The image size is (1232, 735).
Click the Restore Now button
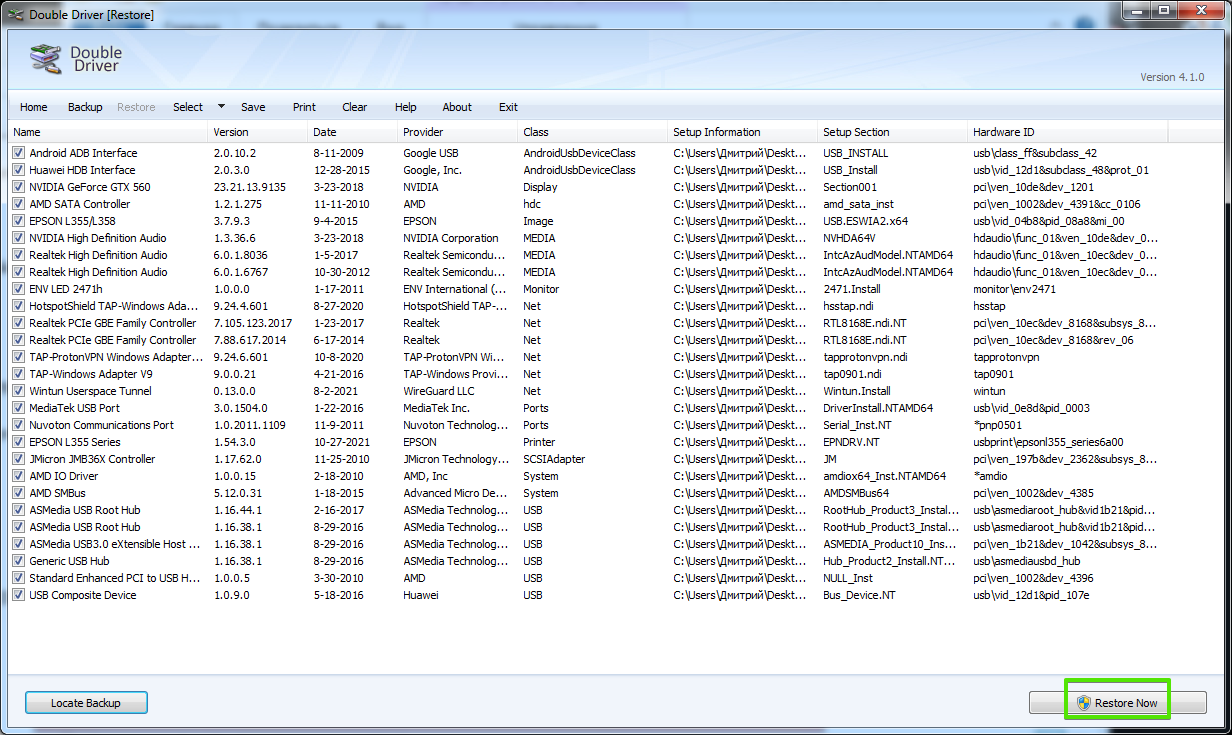click(x=1118, y=703)
